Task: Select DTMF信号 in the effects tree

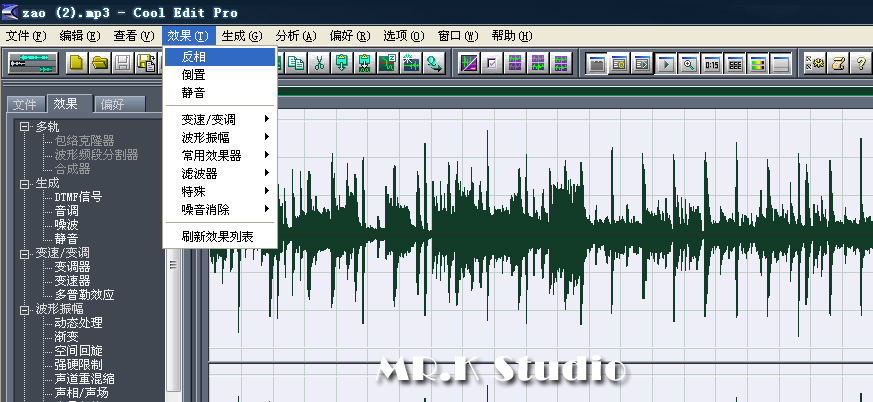Action: (78, 197)
